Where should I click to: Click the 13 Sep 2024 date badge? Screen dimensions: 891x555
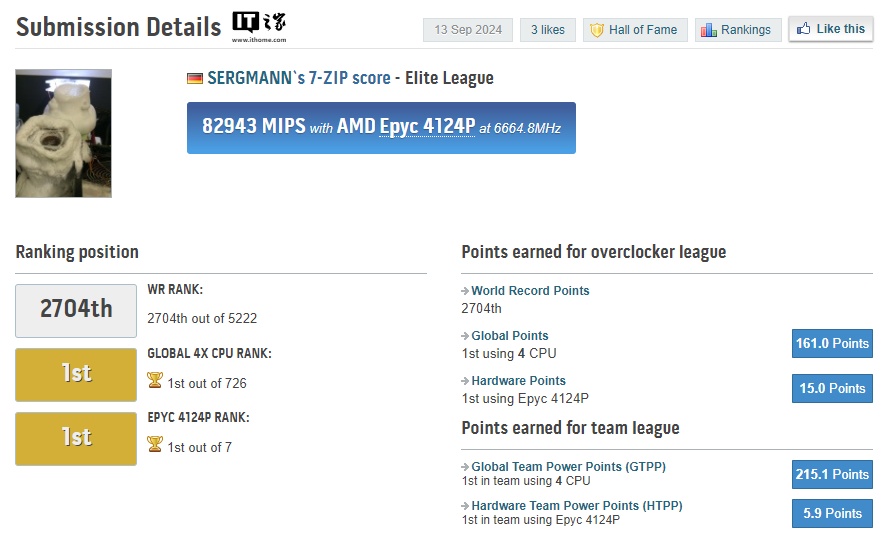click(468, 30)
